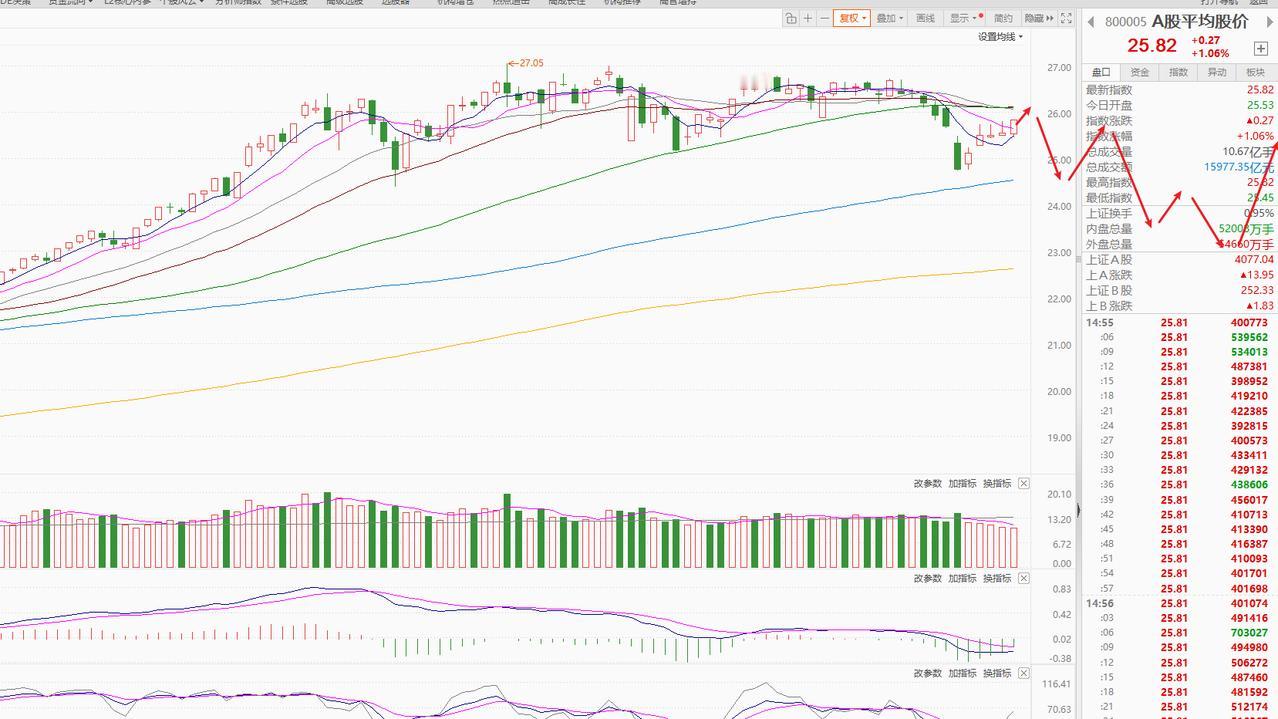Select the 上A涨跌 13.95 row
The width and height of the screenshot is (1278, 719).
coord(1180,275)
